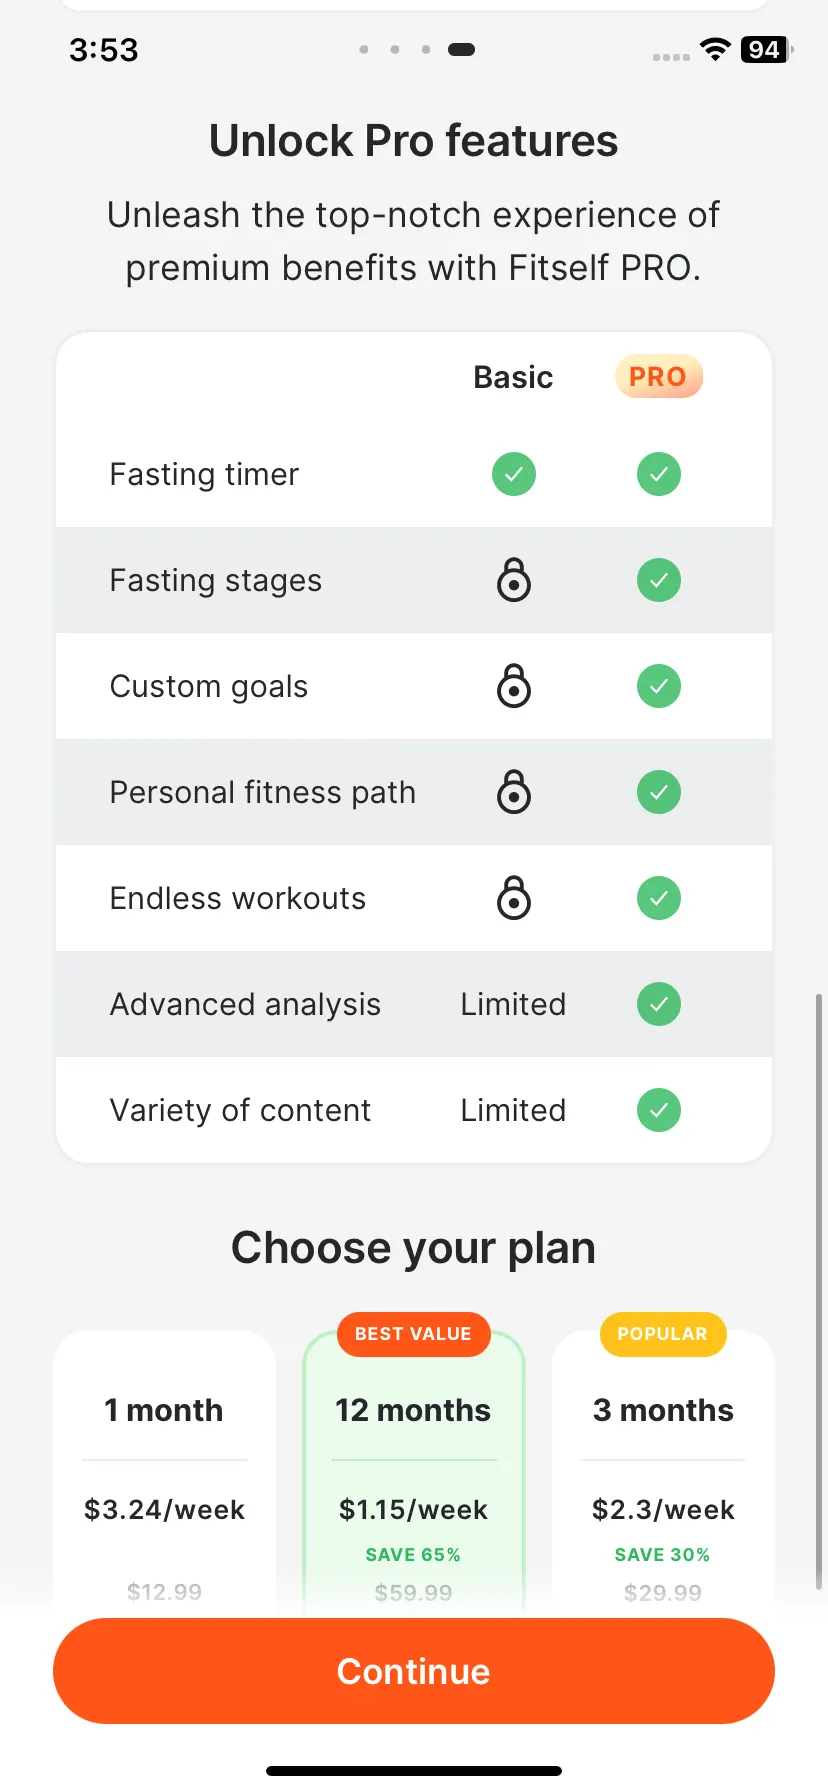Tap the lock icon for Endless workouts
This screenshot has height=1792, width=828.
pos(514,898)
